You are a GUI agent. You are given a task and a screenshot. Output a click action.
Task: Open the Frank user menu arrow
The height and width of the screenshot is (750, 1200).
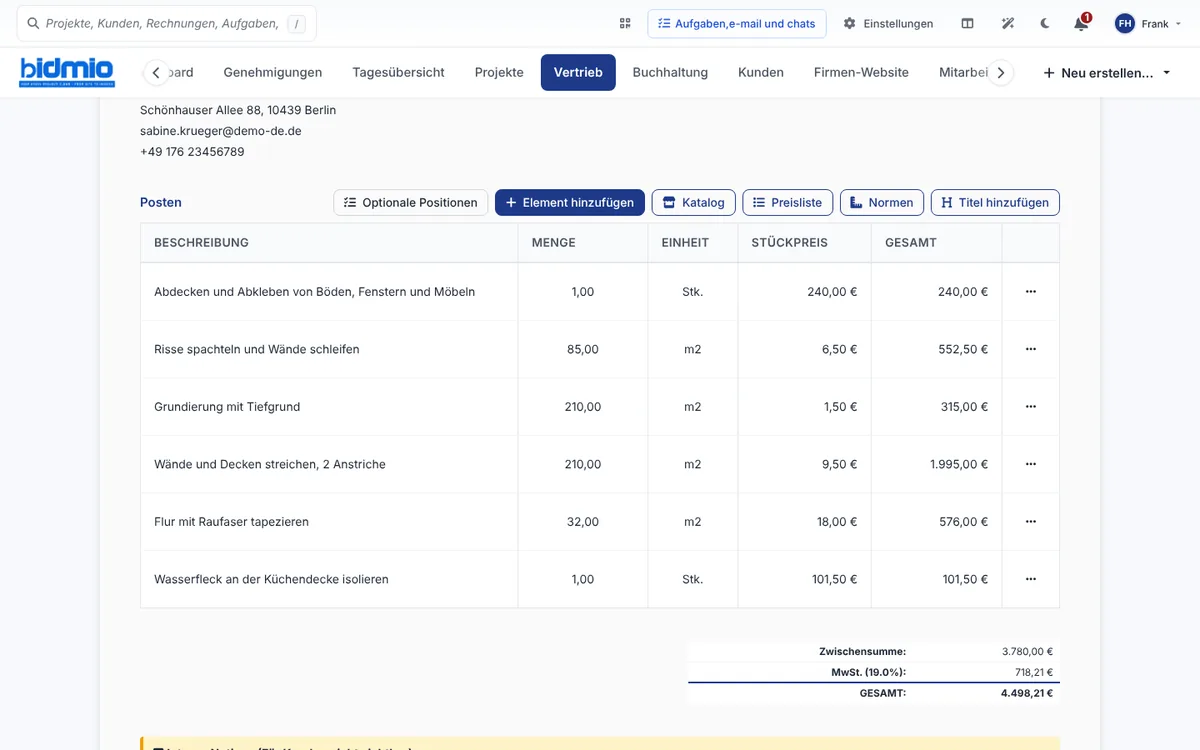(x=1177, y=23)
